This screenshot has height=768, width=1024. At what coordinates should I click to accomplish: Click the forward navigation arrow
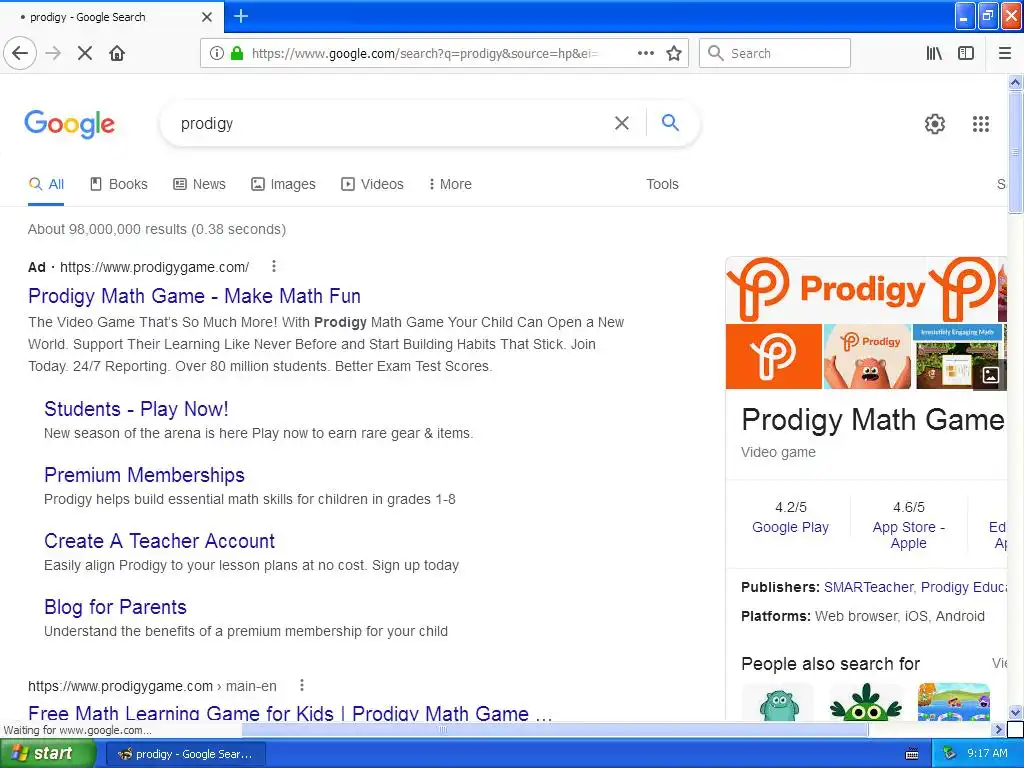pos(53,54)
